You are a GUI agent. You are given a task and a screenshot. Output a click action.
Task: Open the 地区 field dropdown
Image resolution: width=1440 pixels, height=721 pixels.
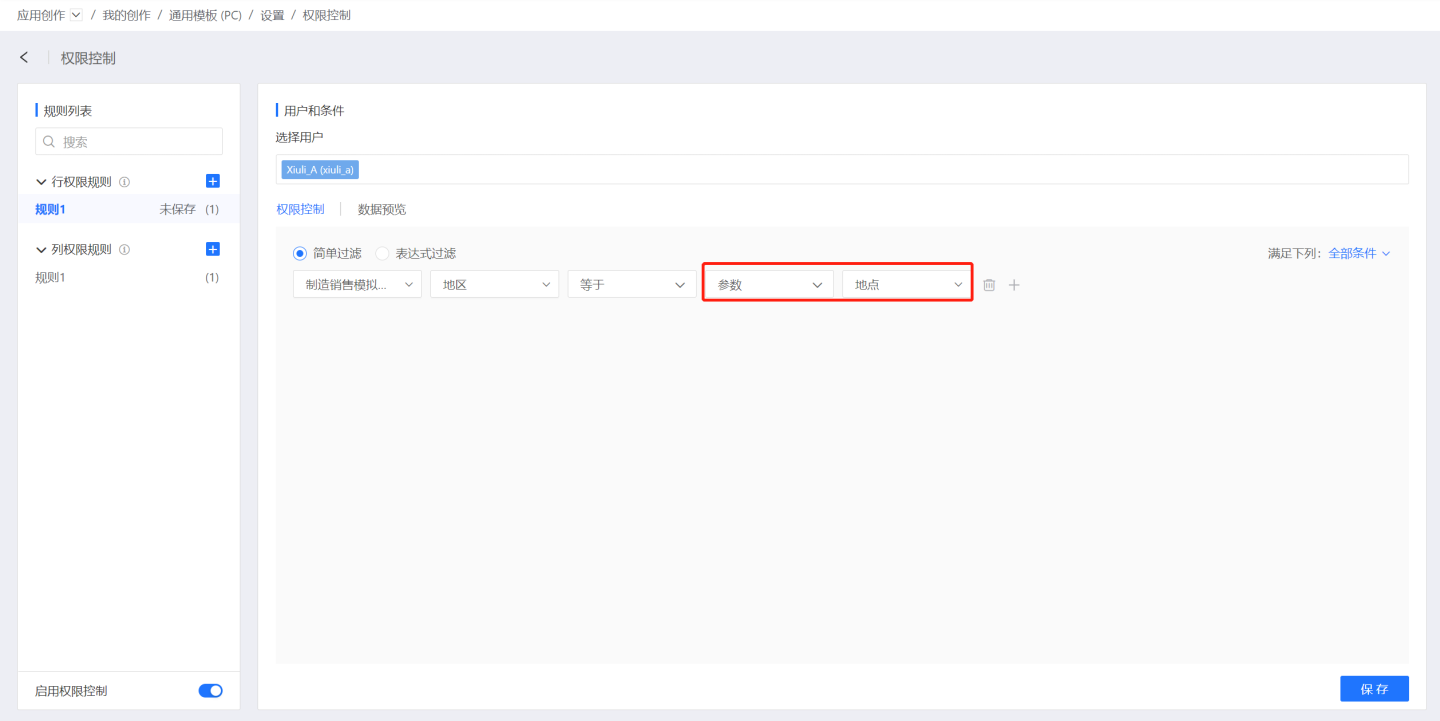(494, 285)
